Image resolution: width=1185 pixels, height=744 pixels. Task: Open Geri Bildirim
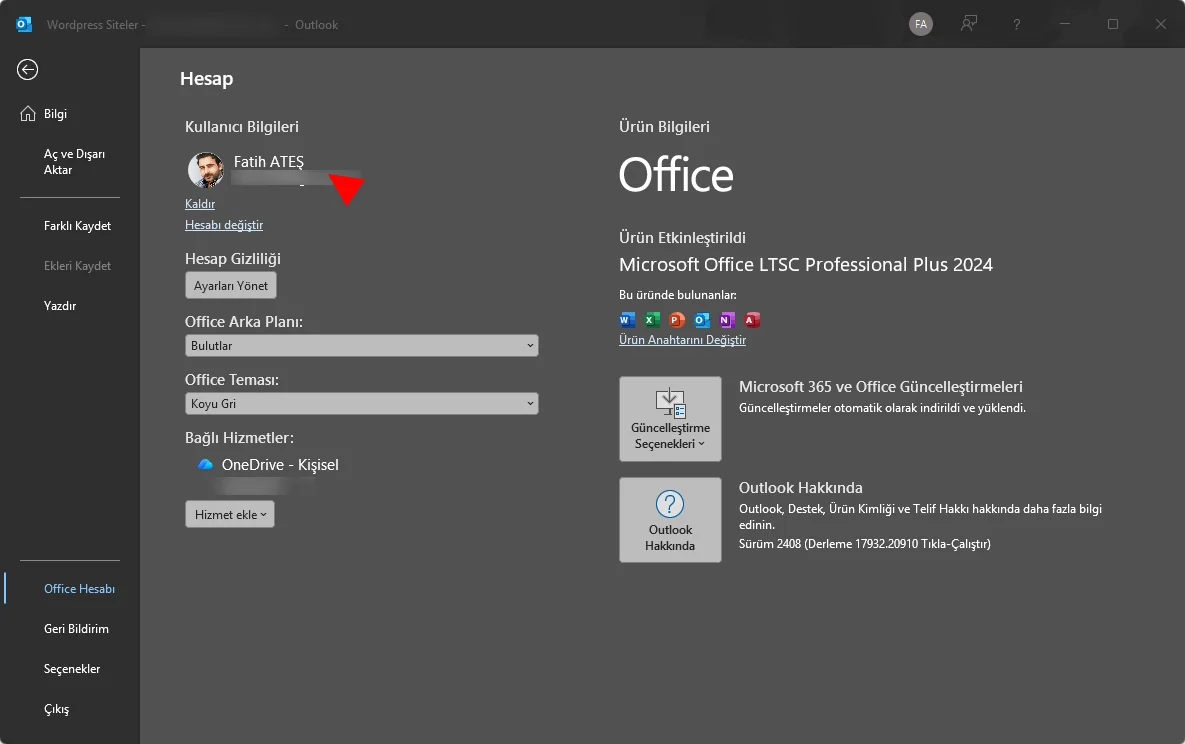click(76, 629)
